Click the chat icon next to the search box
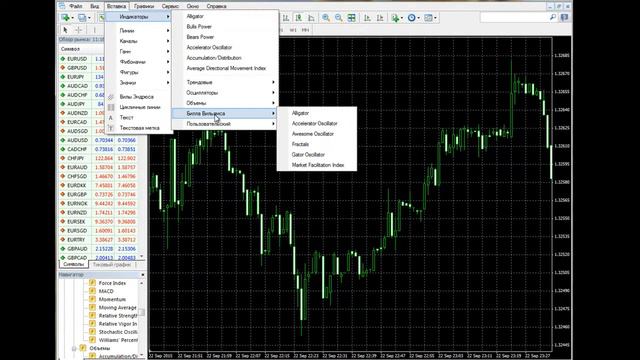 pos(564,17)
